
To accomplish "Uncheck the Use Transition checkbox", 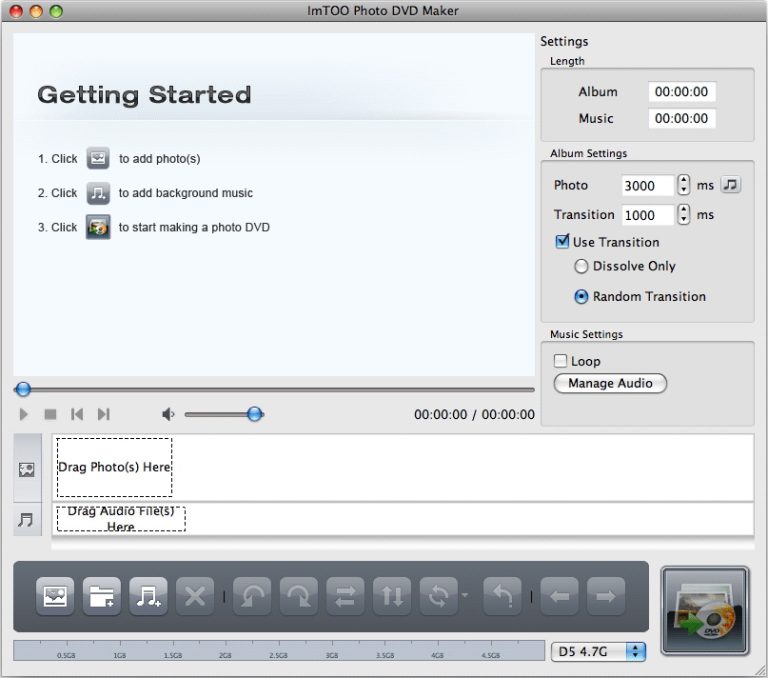I will coord(562,242).
